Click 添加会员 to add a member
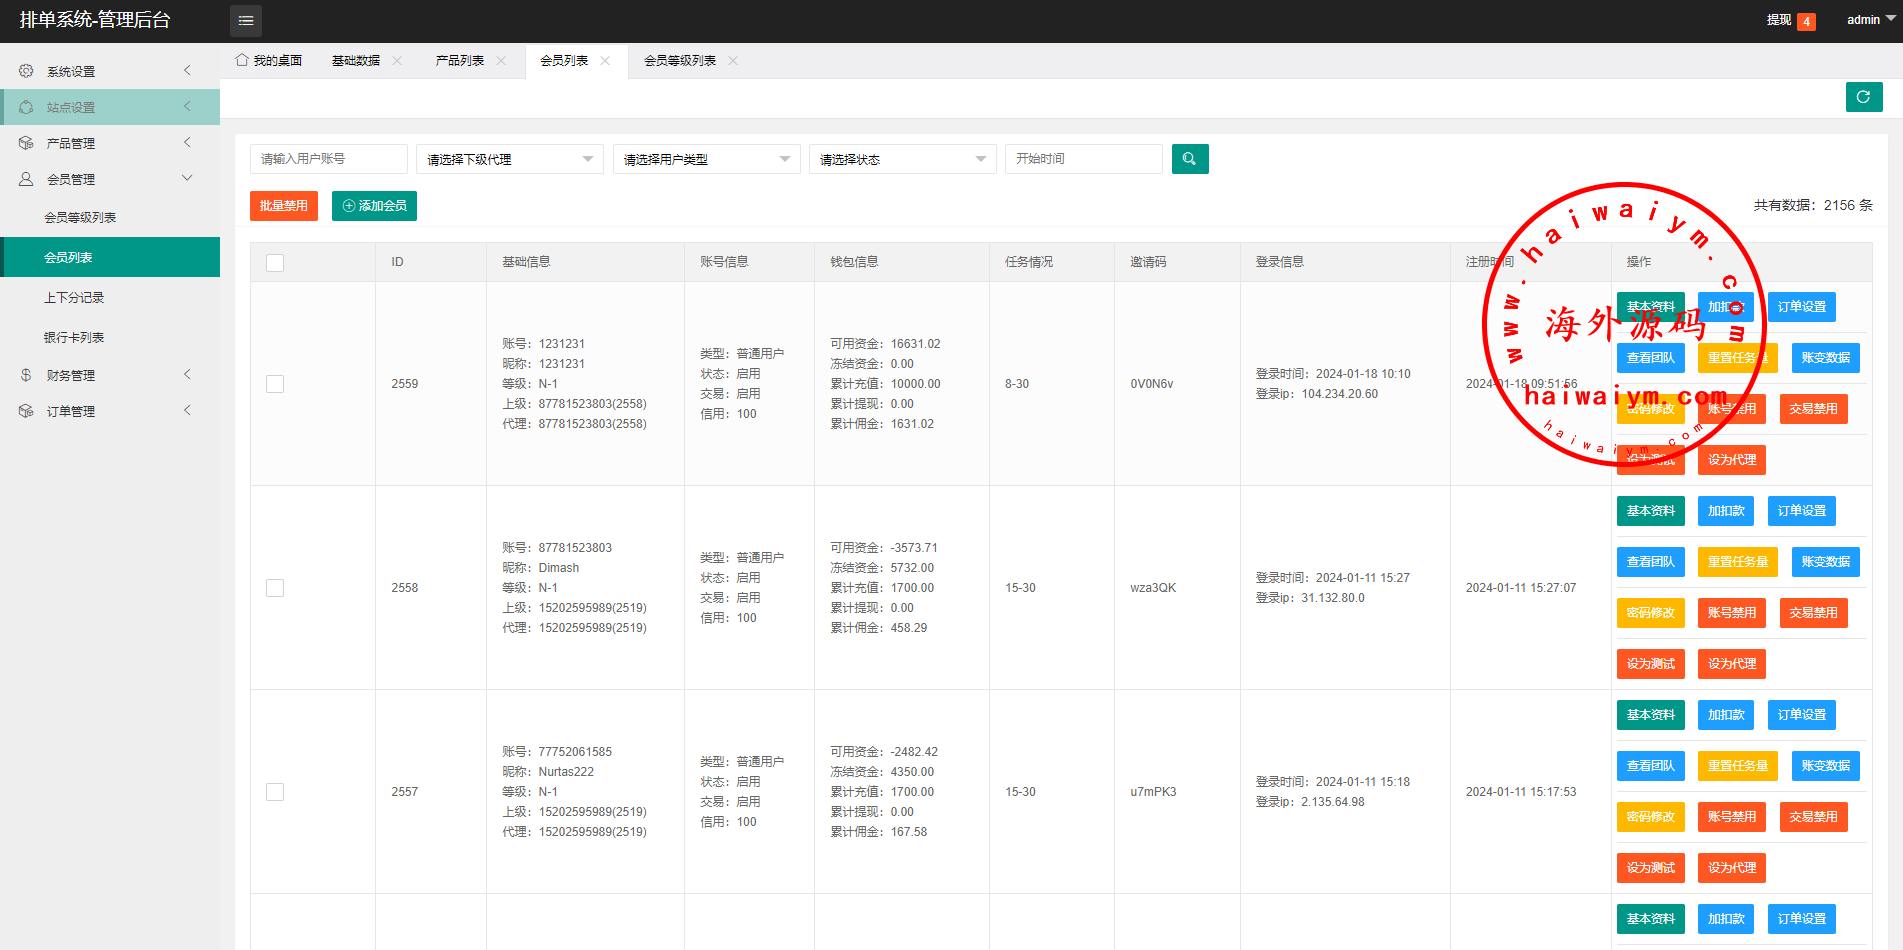Screen dimensions: 1903x950 click(374, 206)
